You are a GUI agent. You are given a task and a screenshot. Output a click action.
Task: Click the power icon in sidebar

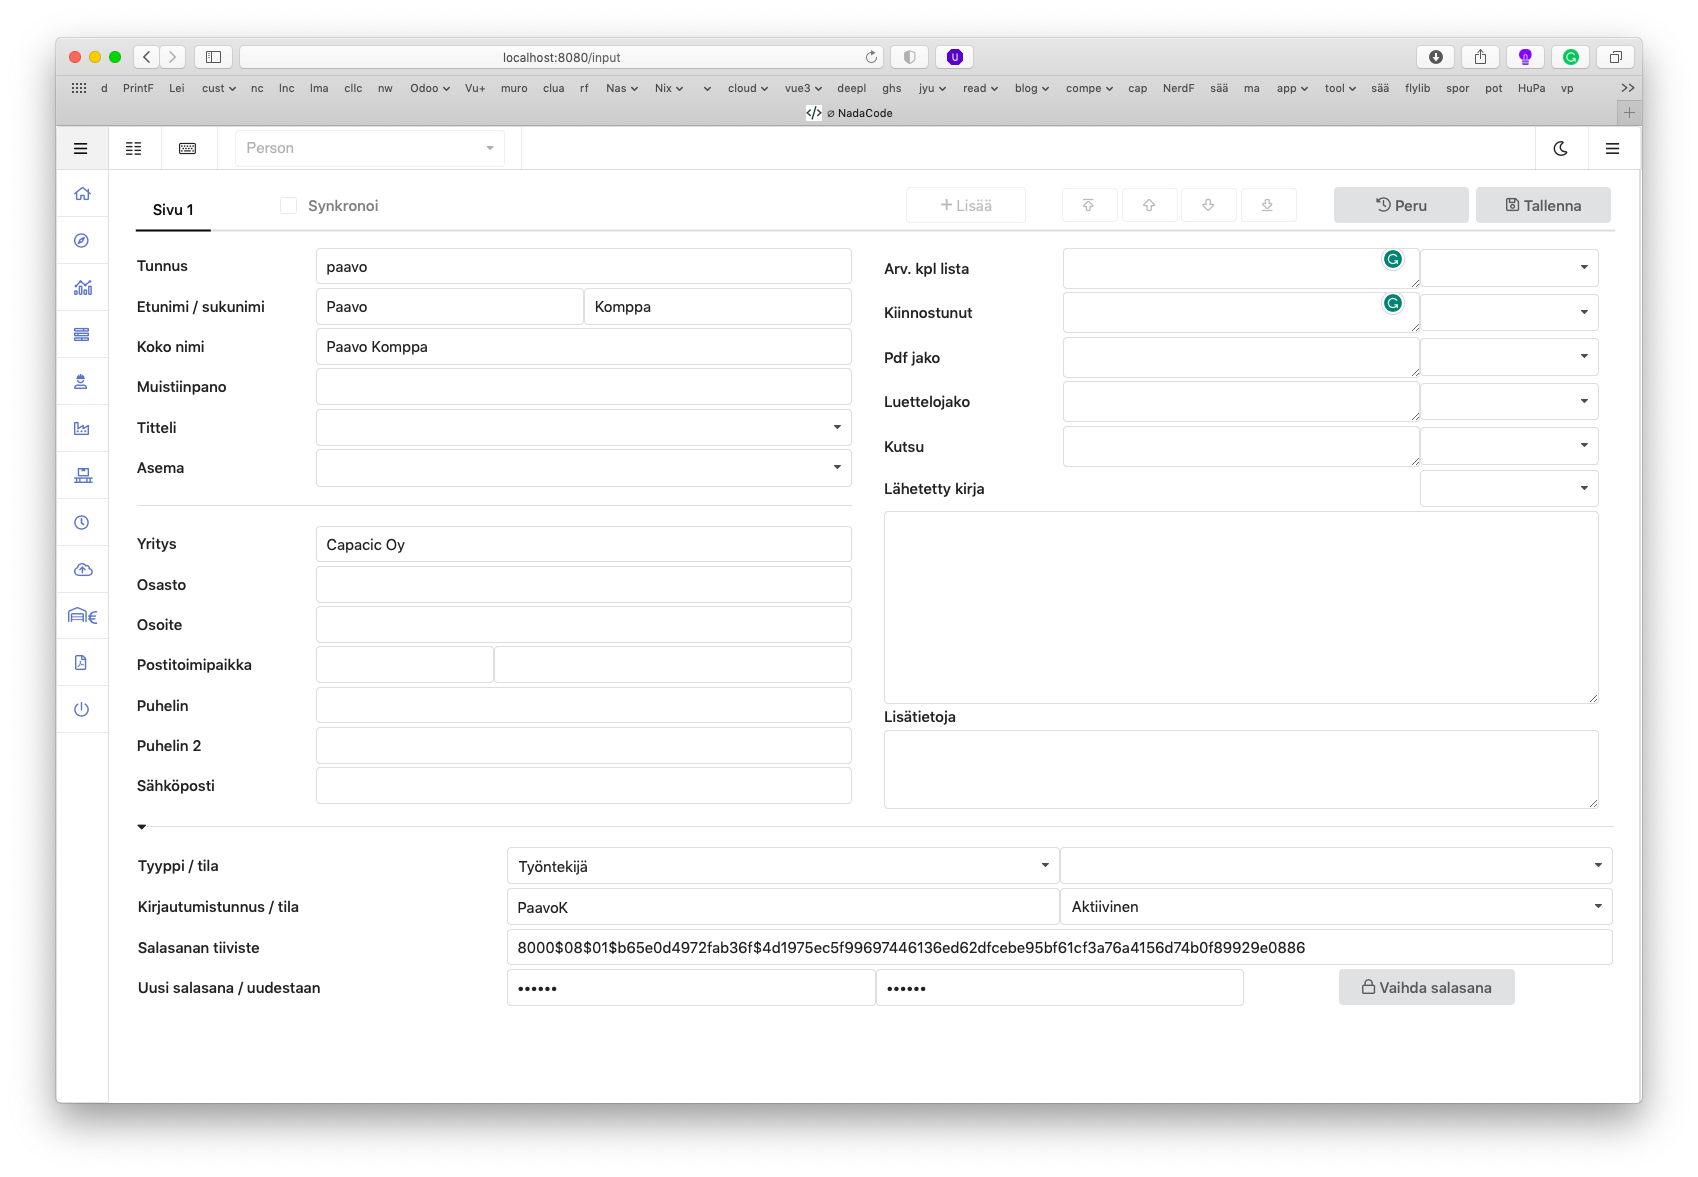point(82,710)
